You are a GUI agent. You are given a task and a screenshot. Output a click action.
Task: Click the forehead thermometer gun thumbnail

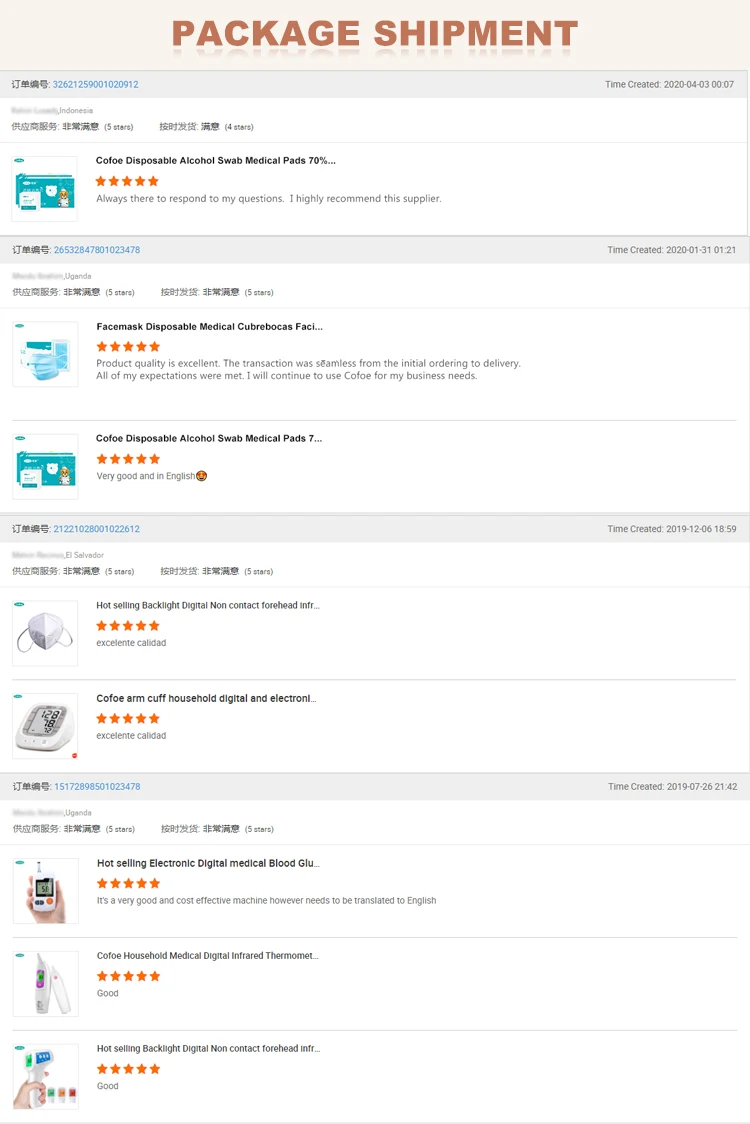(46, 1077)
